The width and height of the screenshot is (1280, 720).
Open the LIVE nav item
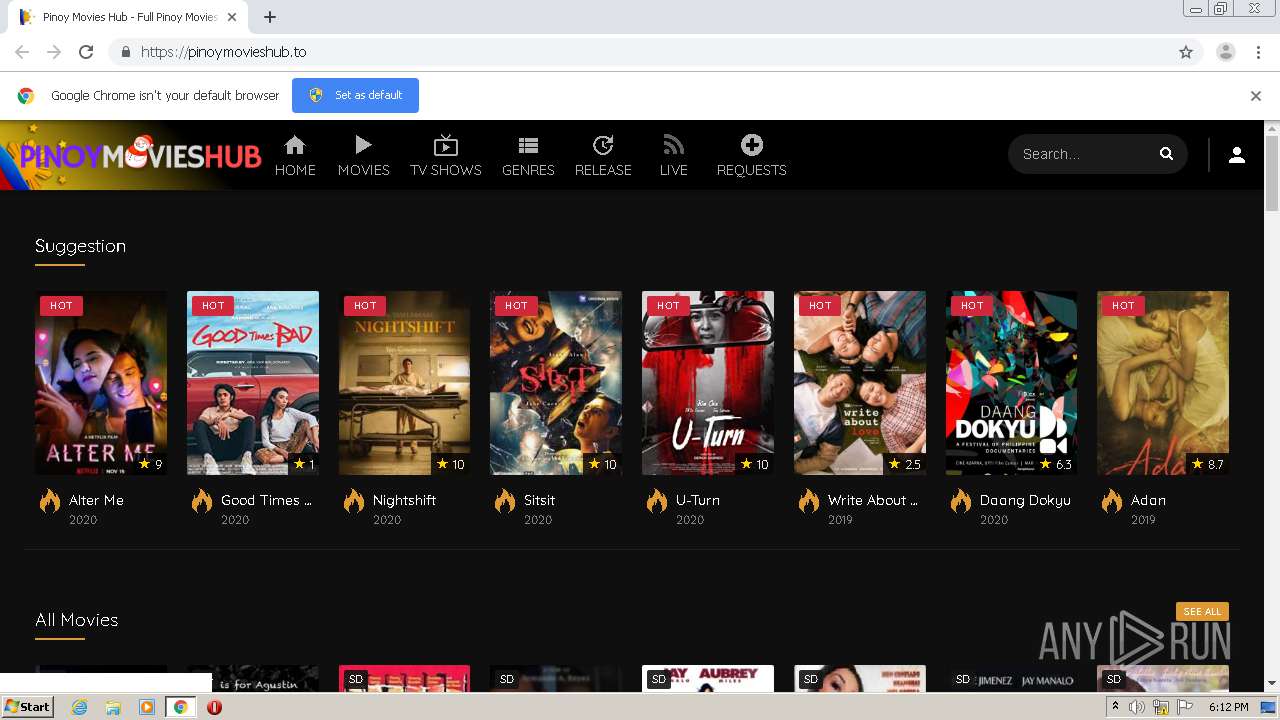pyautogui.click(x=673, y=157)
